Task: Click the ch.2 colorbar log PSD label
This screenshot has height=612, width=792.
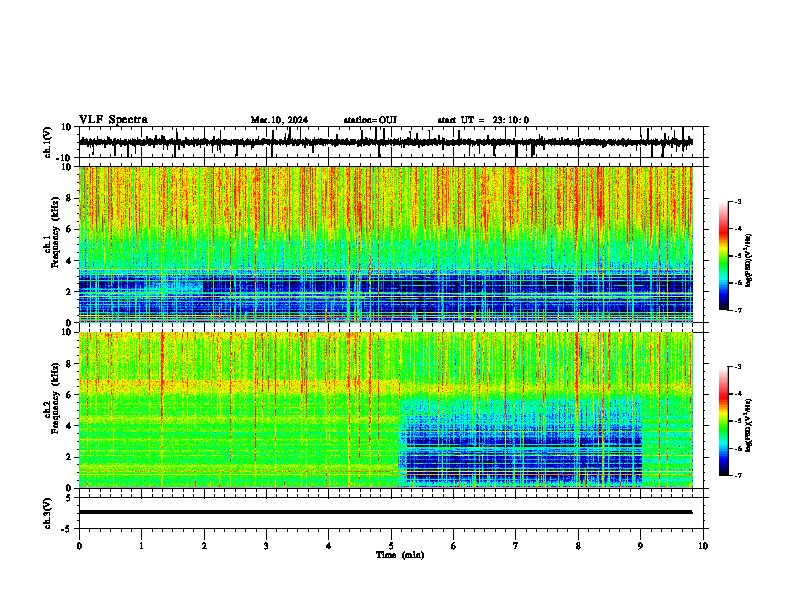Action: pyautogui.click(x=749, y=425)
